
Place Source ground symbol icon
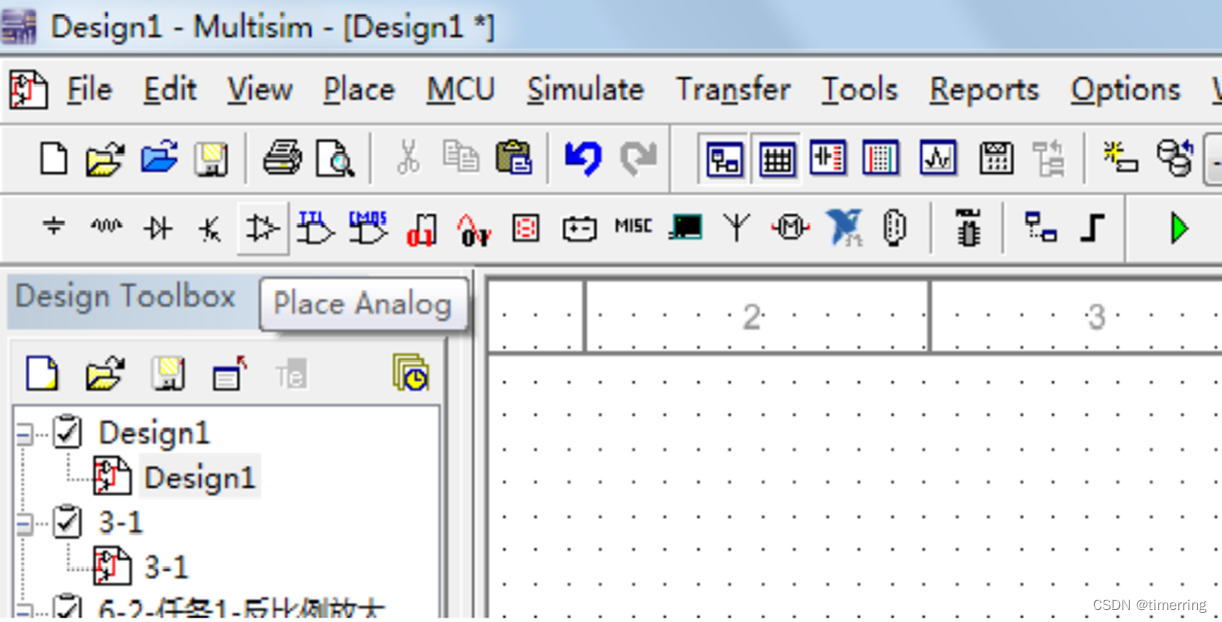[x=54, y=228]
